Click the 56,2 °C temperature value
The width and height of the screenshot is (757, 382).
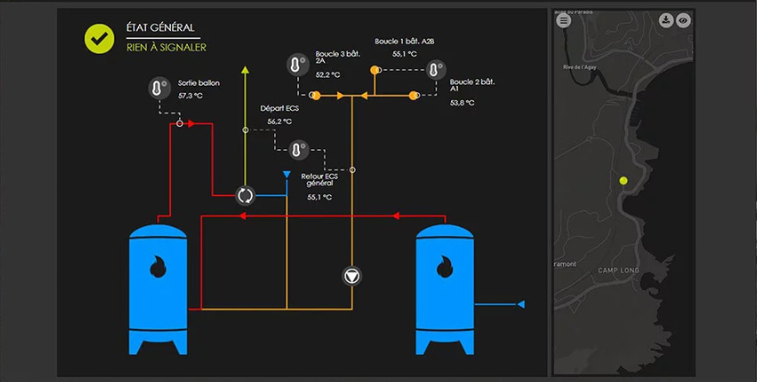tap(280, 122)
